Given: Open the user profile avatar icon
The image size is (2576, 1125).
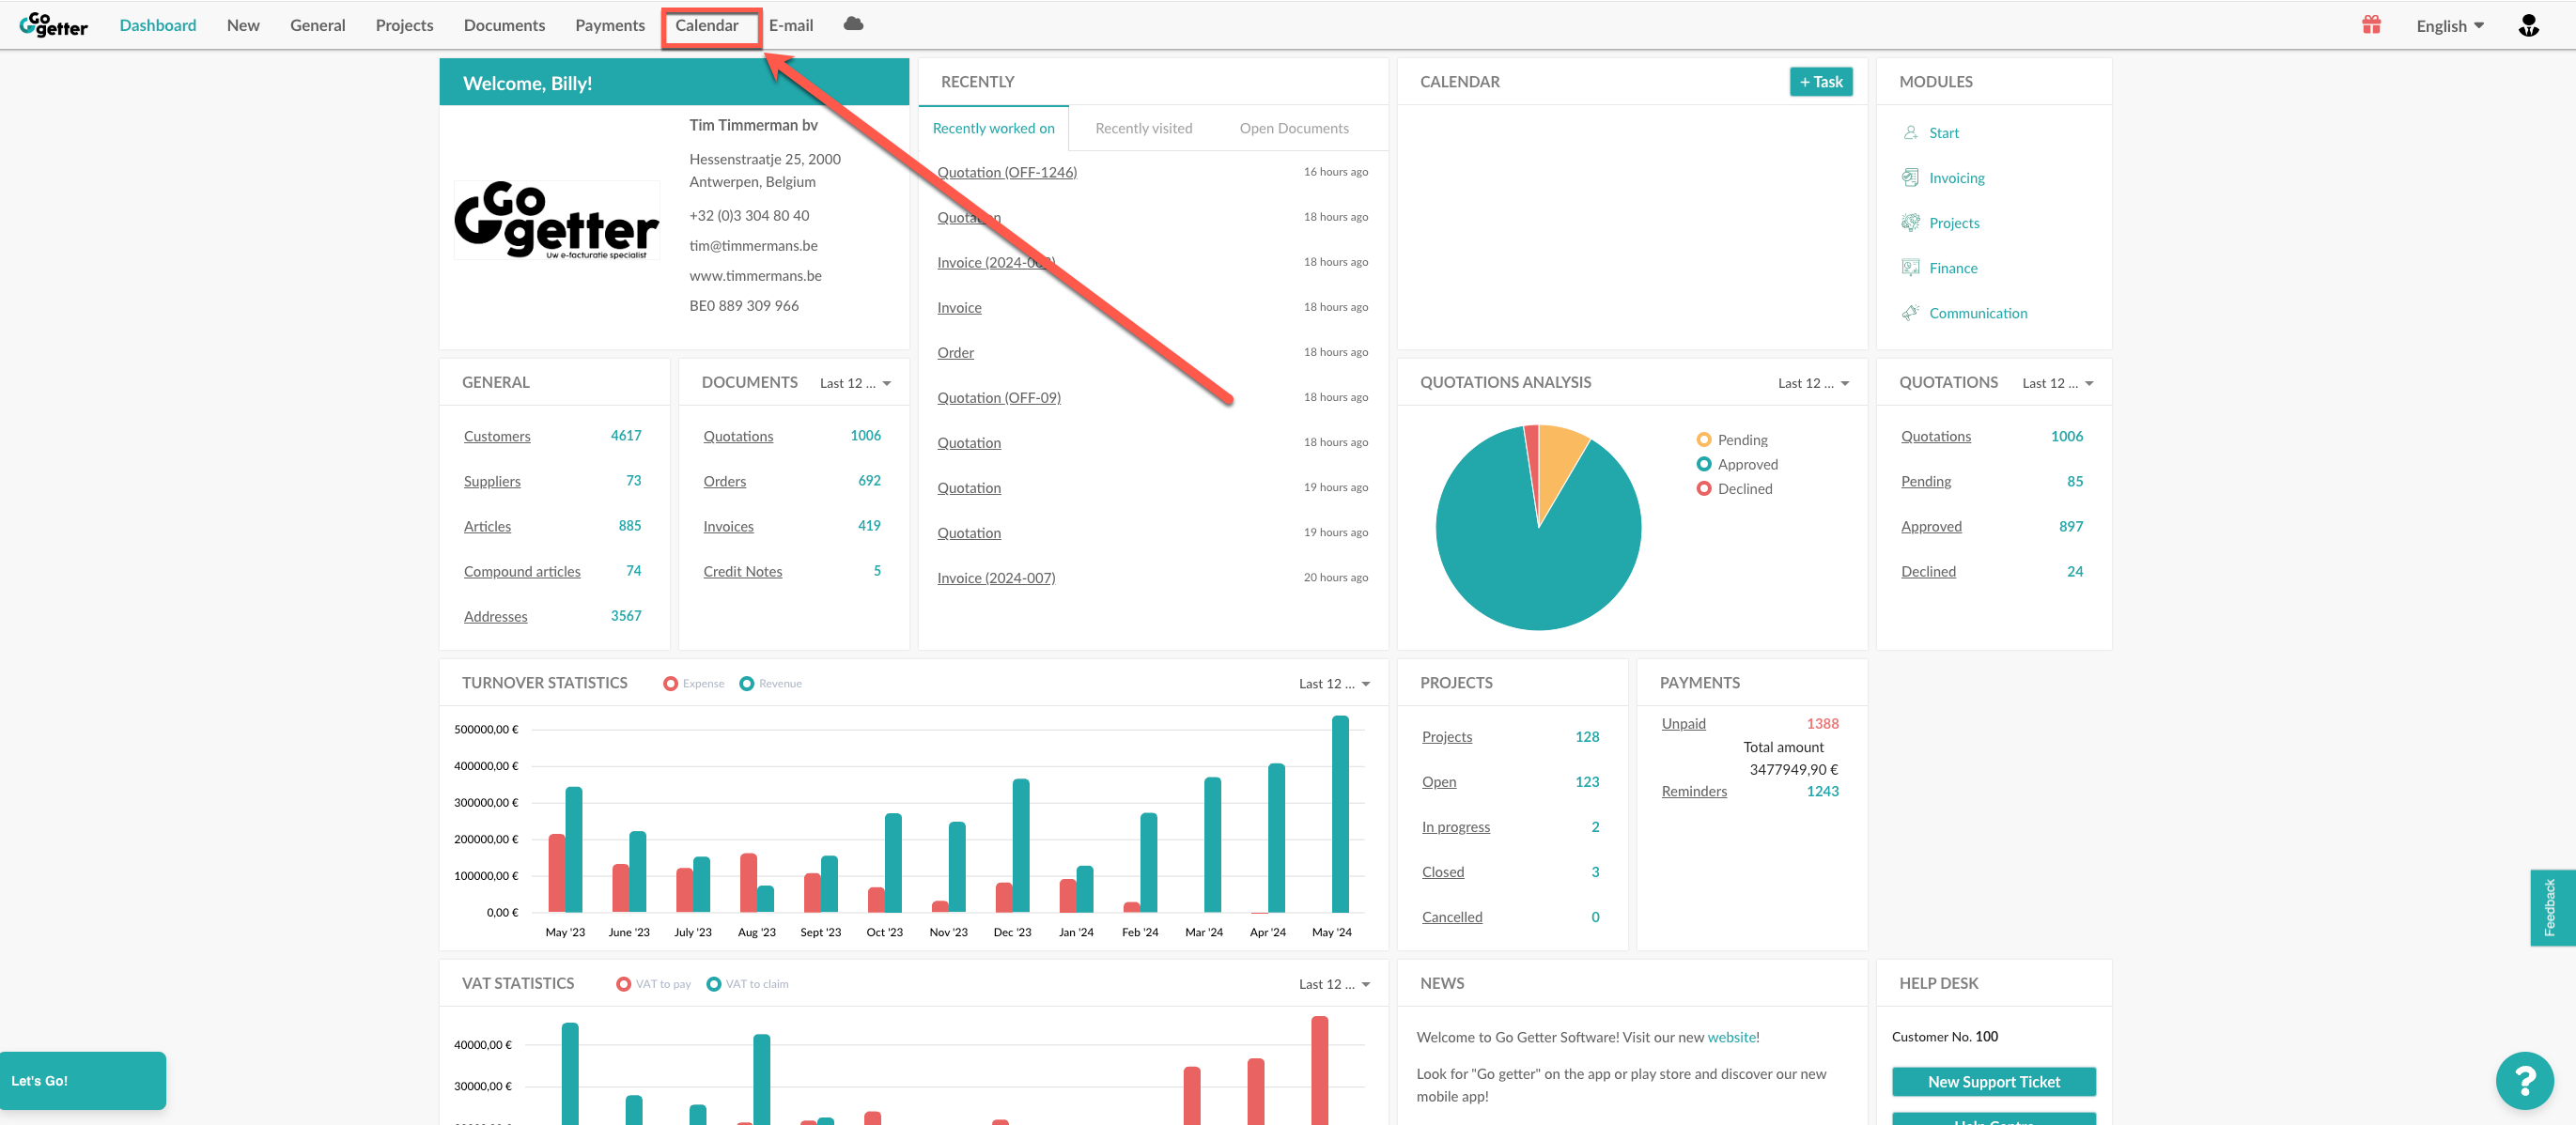Looking at the screenshot, I should pos(2528,25).
